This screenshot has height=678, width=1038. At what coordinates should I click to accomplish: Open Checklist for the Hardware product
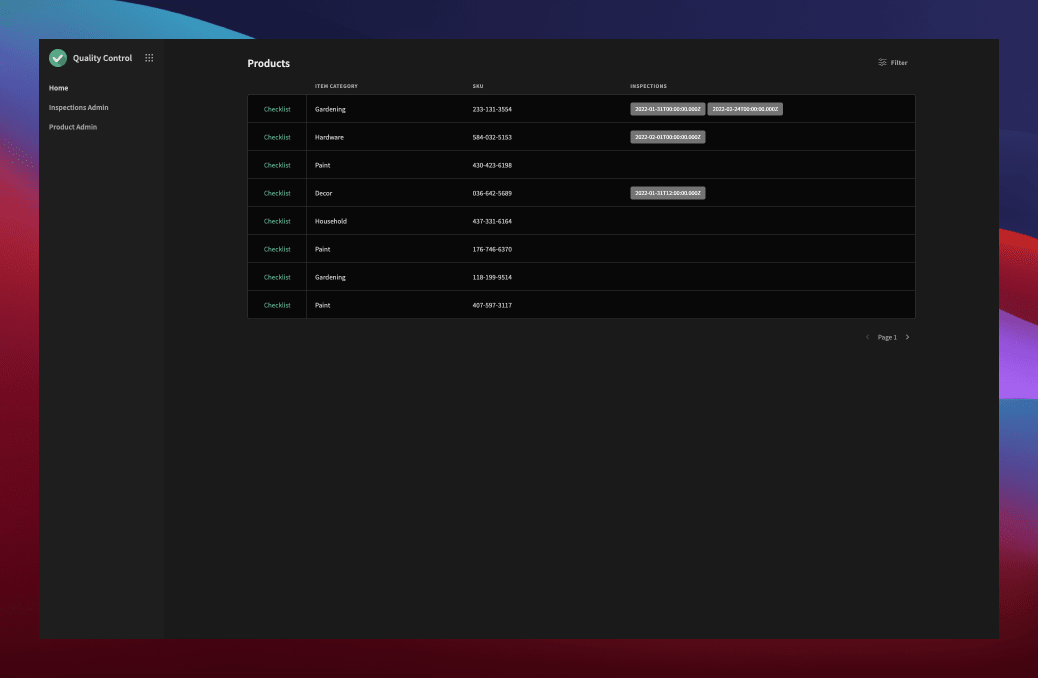(277, 137)
